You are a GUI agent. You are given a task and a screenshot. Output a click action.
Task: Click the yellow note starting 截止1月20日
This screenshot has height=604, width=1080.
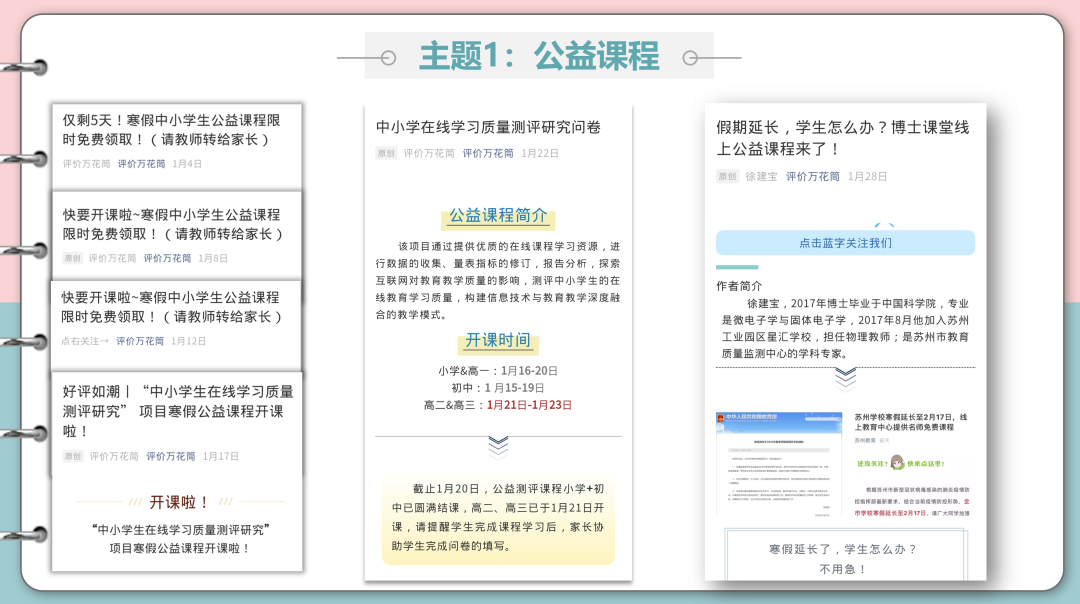click(498, 517)
